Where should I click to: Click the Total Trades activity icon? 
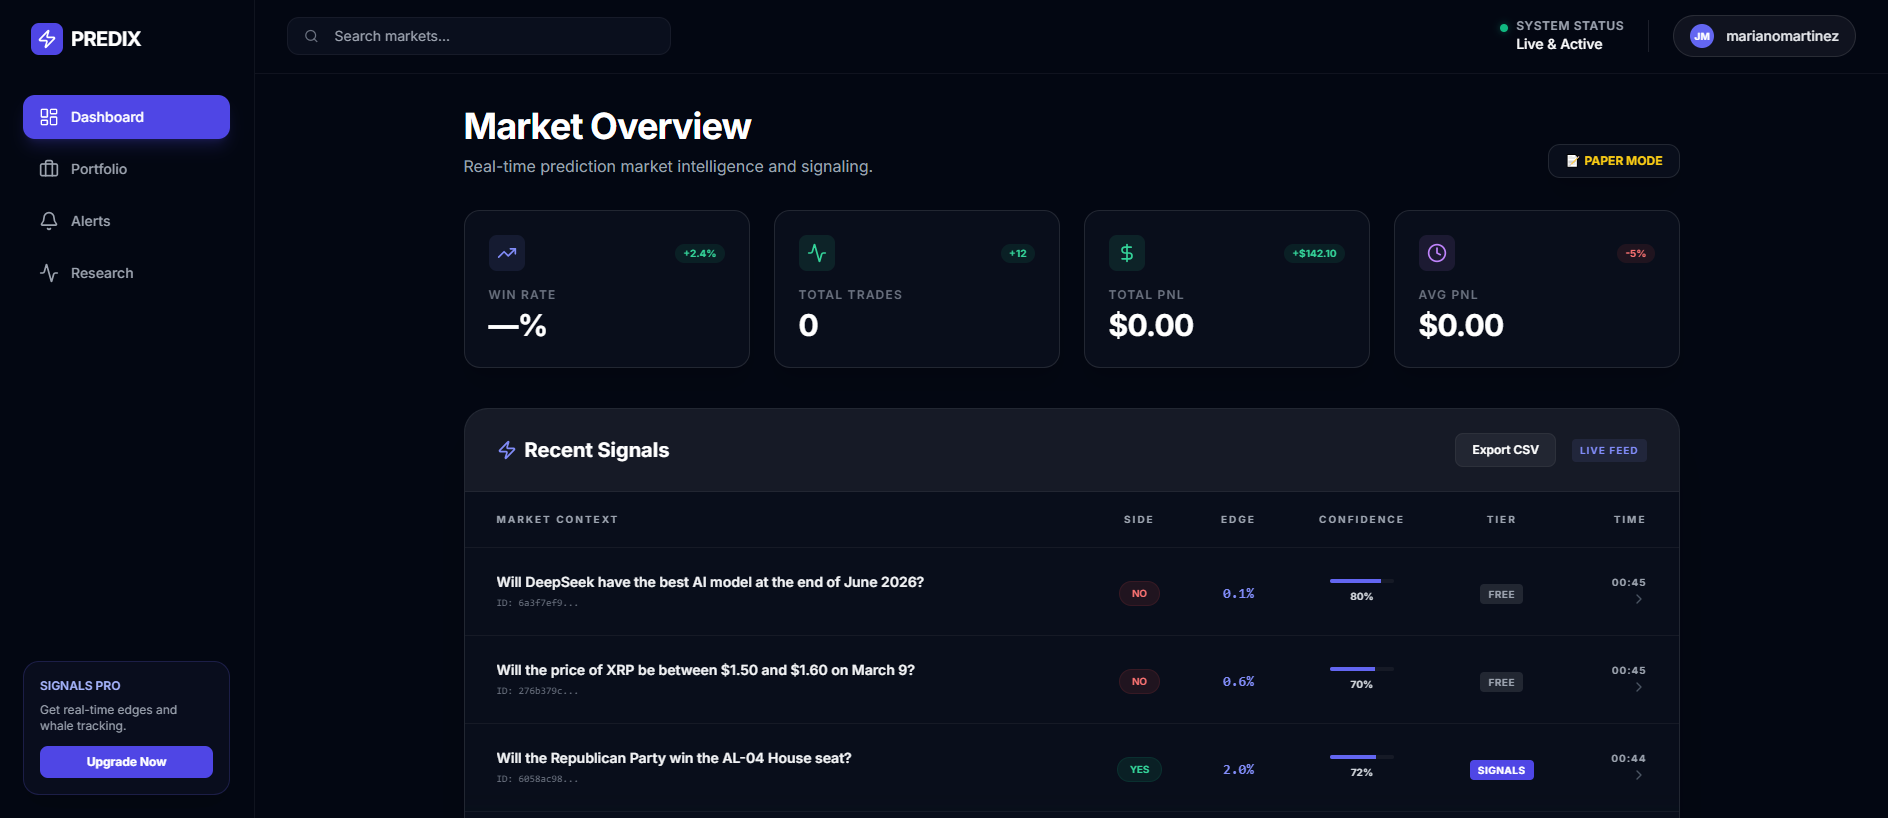(817, 253)
